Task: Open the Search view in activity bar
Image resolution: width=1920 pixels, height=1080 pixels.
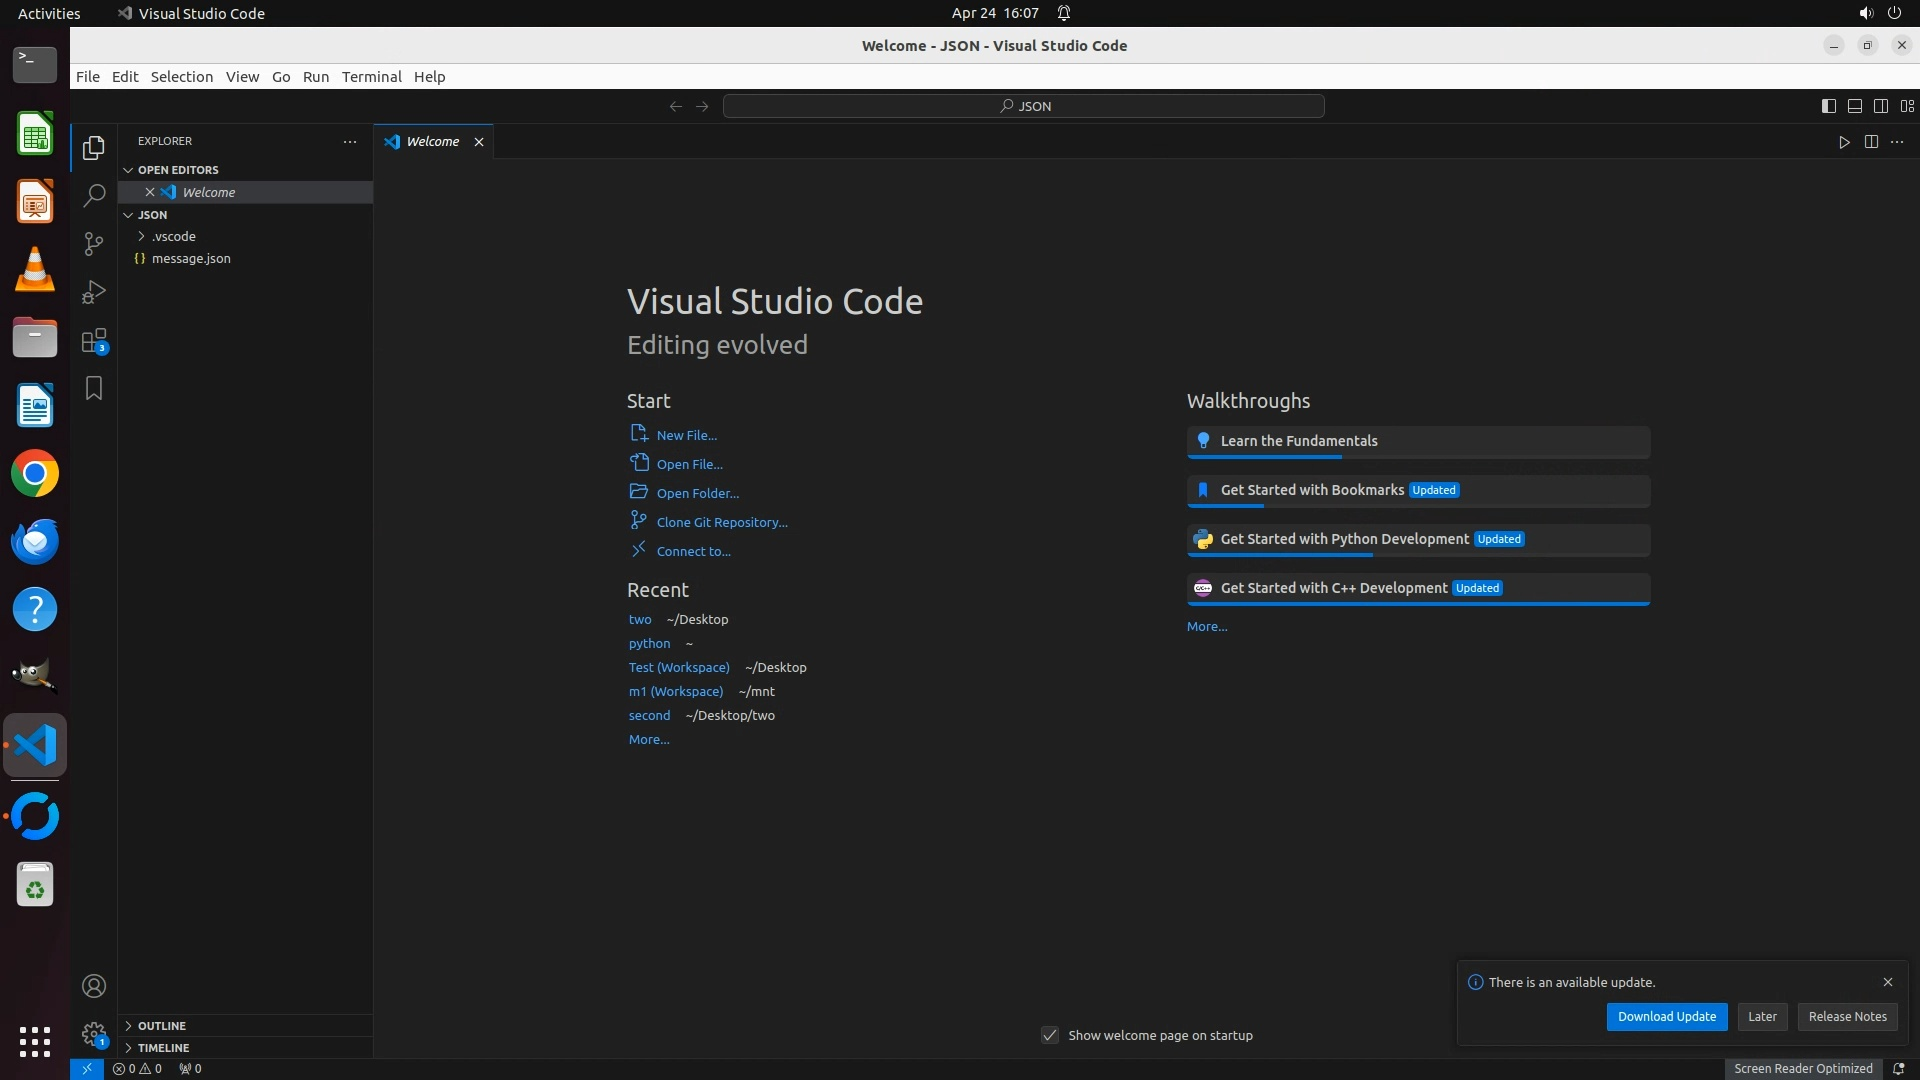Action: 94,196
